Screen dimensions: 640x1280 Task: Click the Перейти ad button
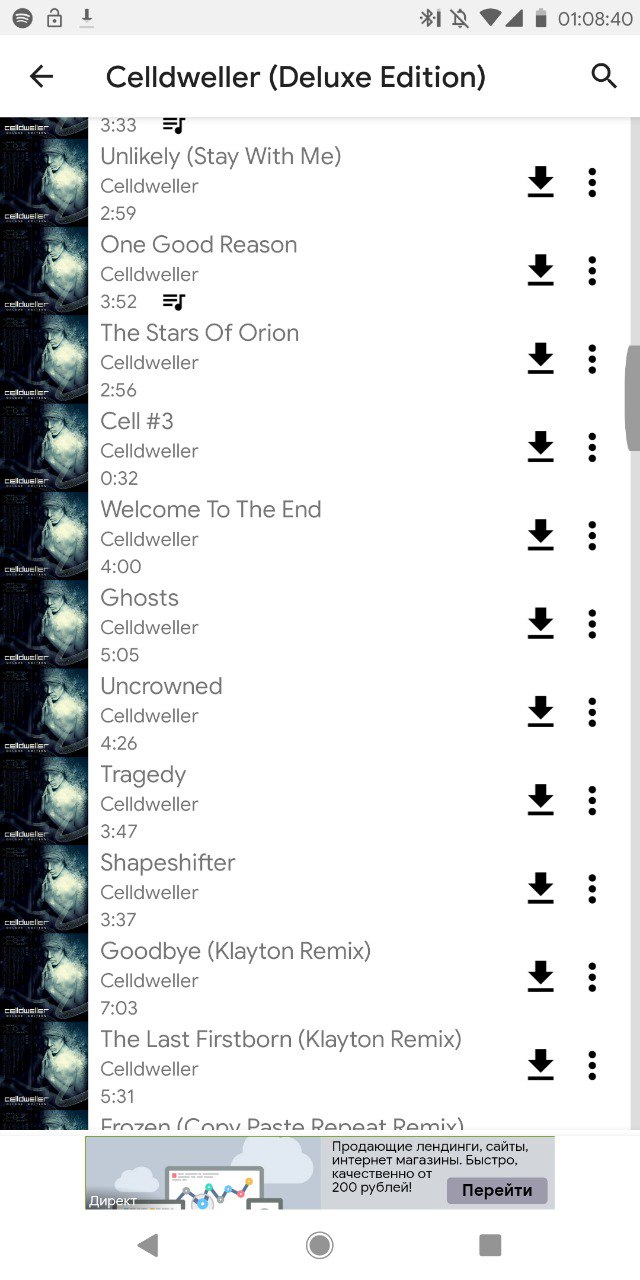coord(497,1190)
